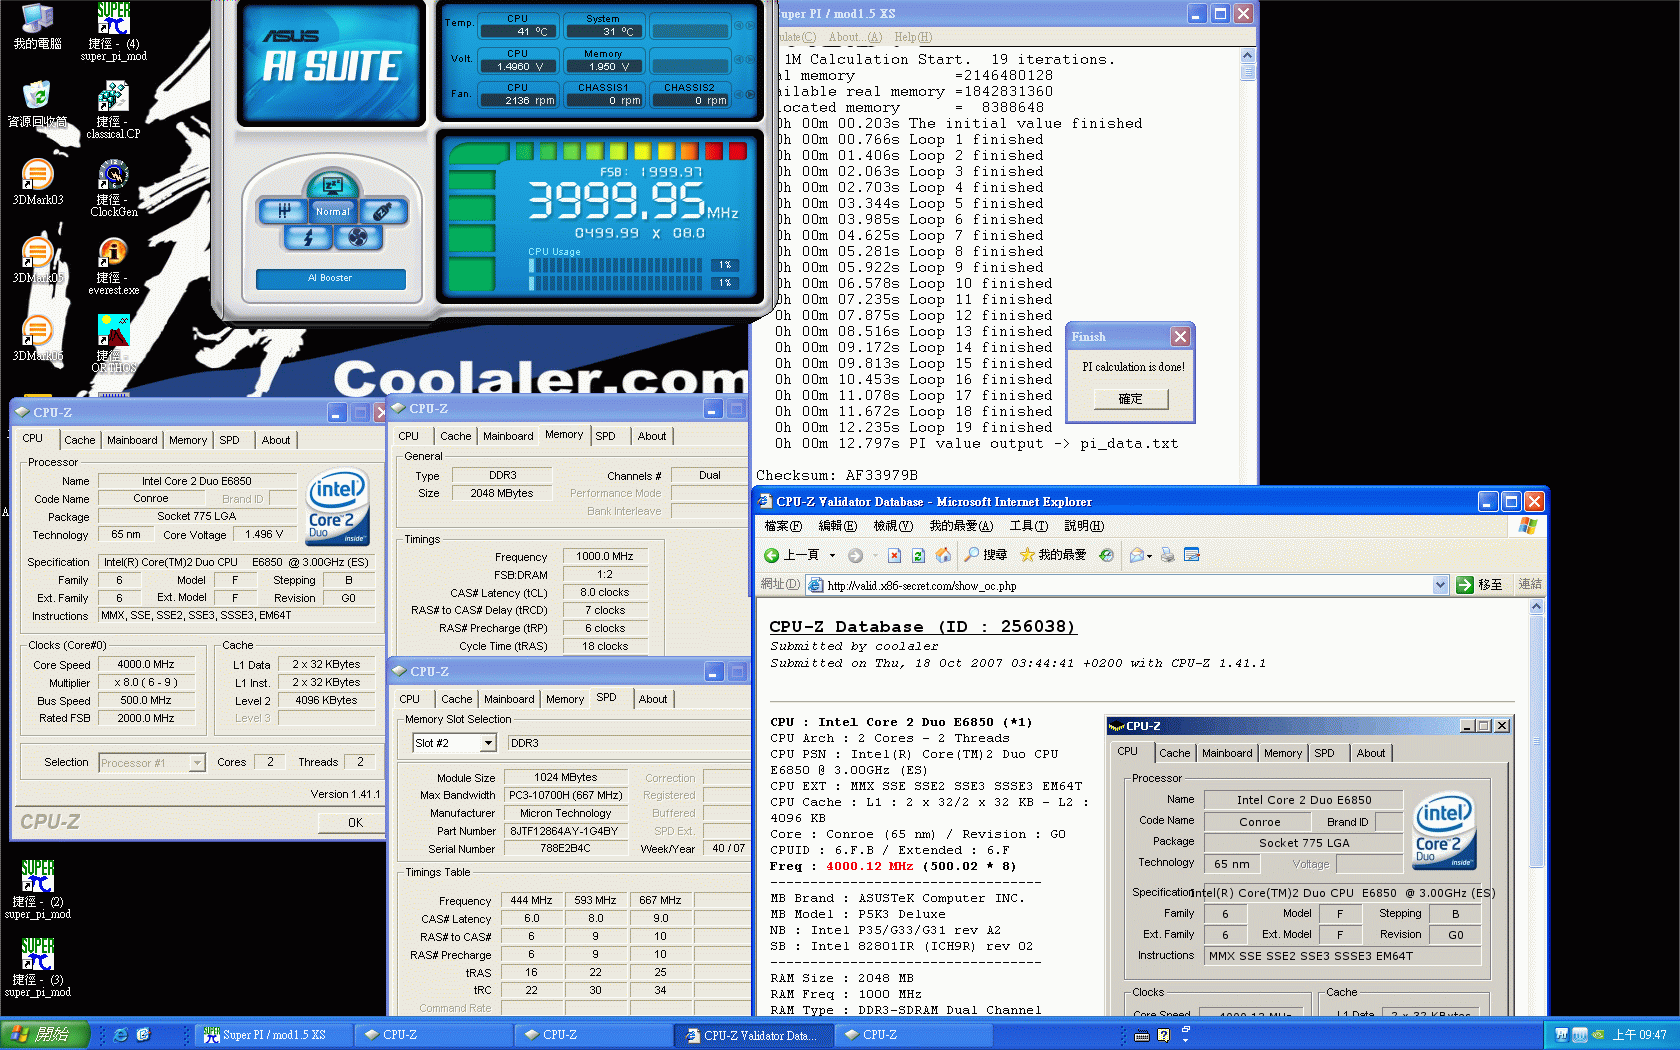Open the everest.exe shortcut desktop icon
Image resolution: width=1680 pixels, height=1050 pixels.
(x=114, y=266)
